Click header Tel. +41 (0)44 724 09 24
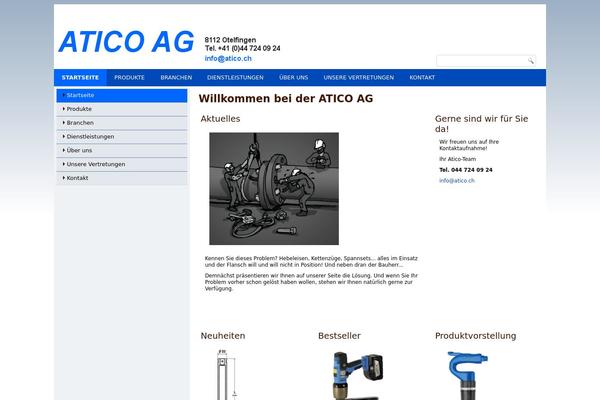 point(243,48)
